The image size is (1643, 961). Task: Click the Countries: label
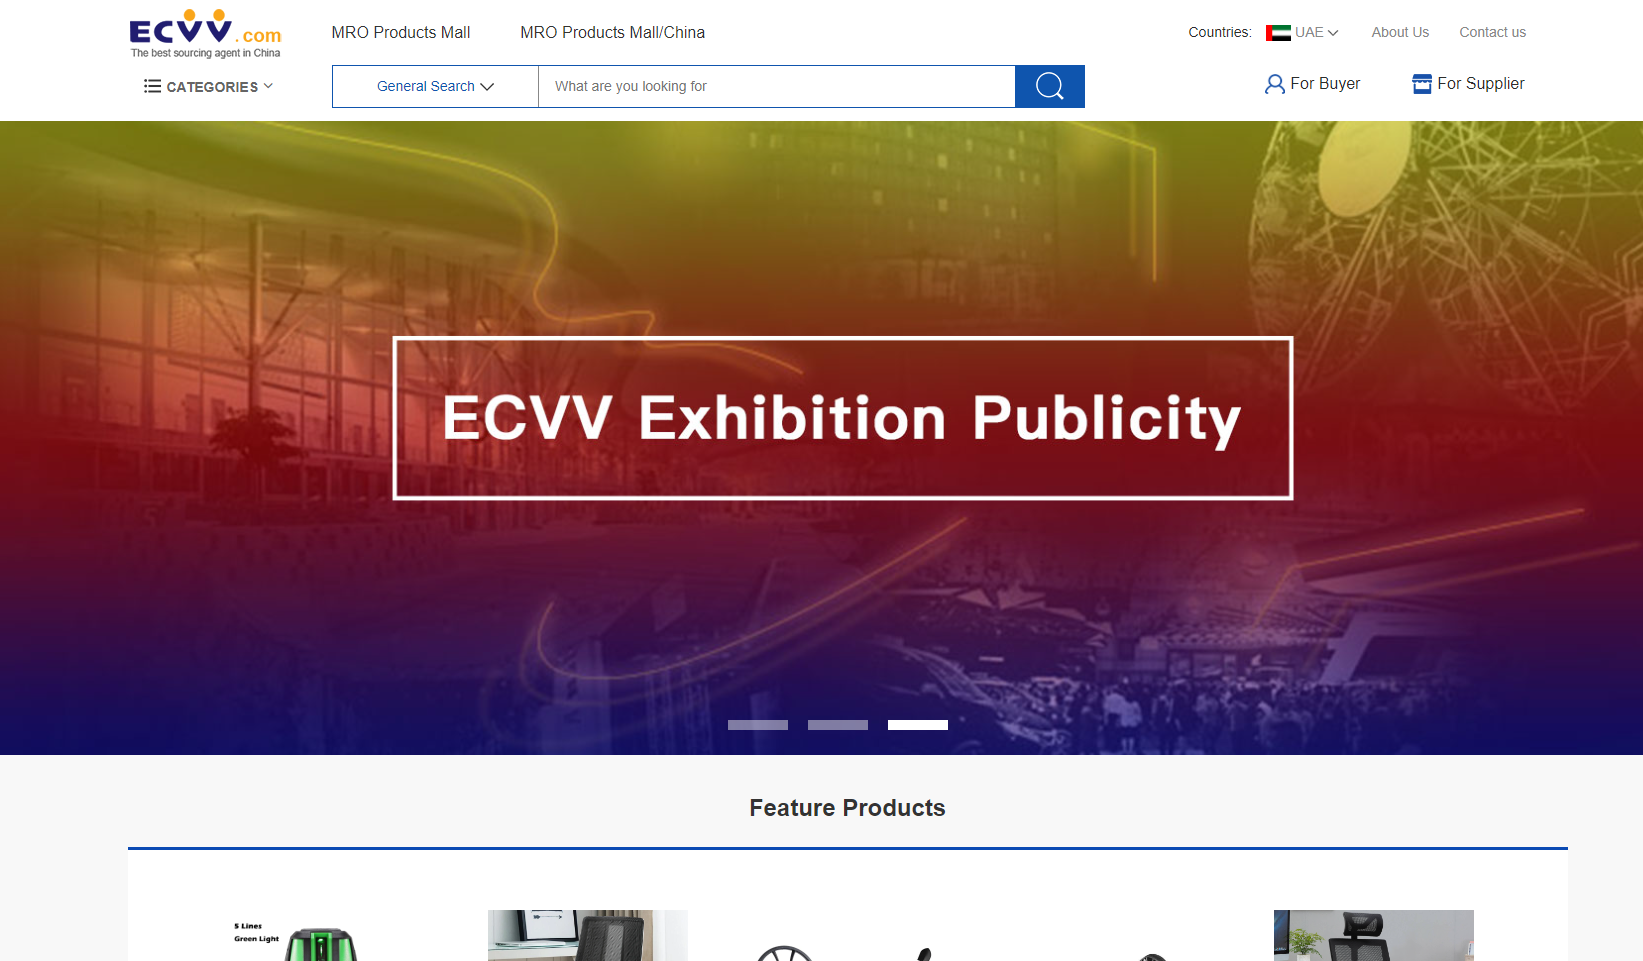(x=1219, y=32)
